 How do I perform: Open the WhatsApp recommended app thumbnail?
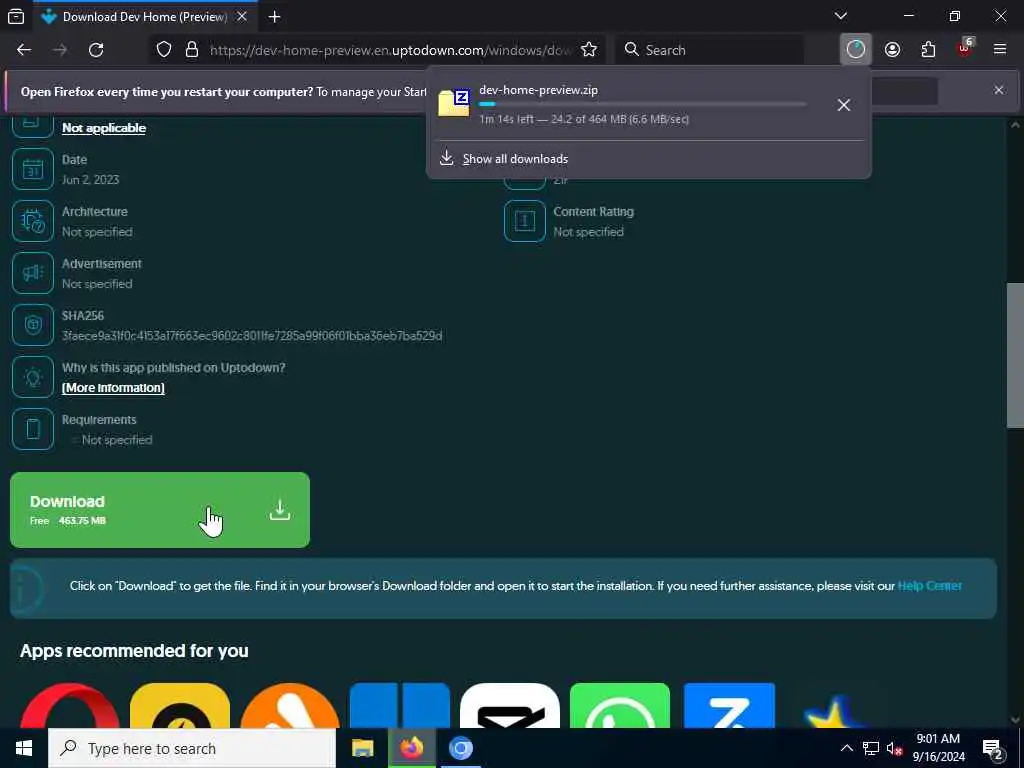click(x=620, y=705)
